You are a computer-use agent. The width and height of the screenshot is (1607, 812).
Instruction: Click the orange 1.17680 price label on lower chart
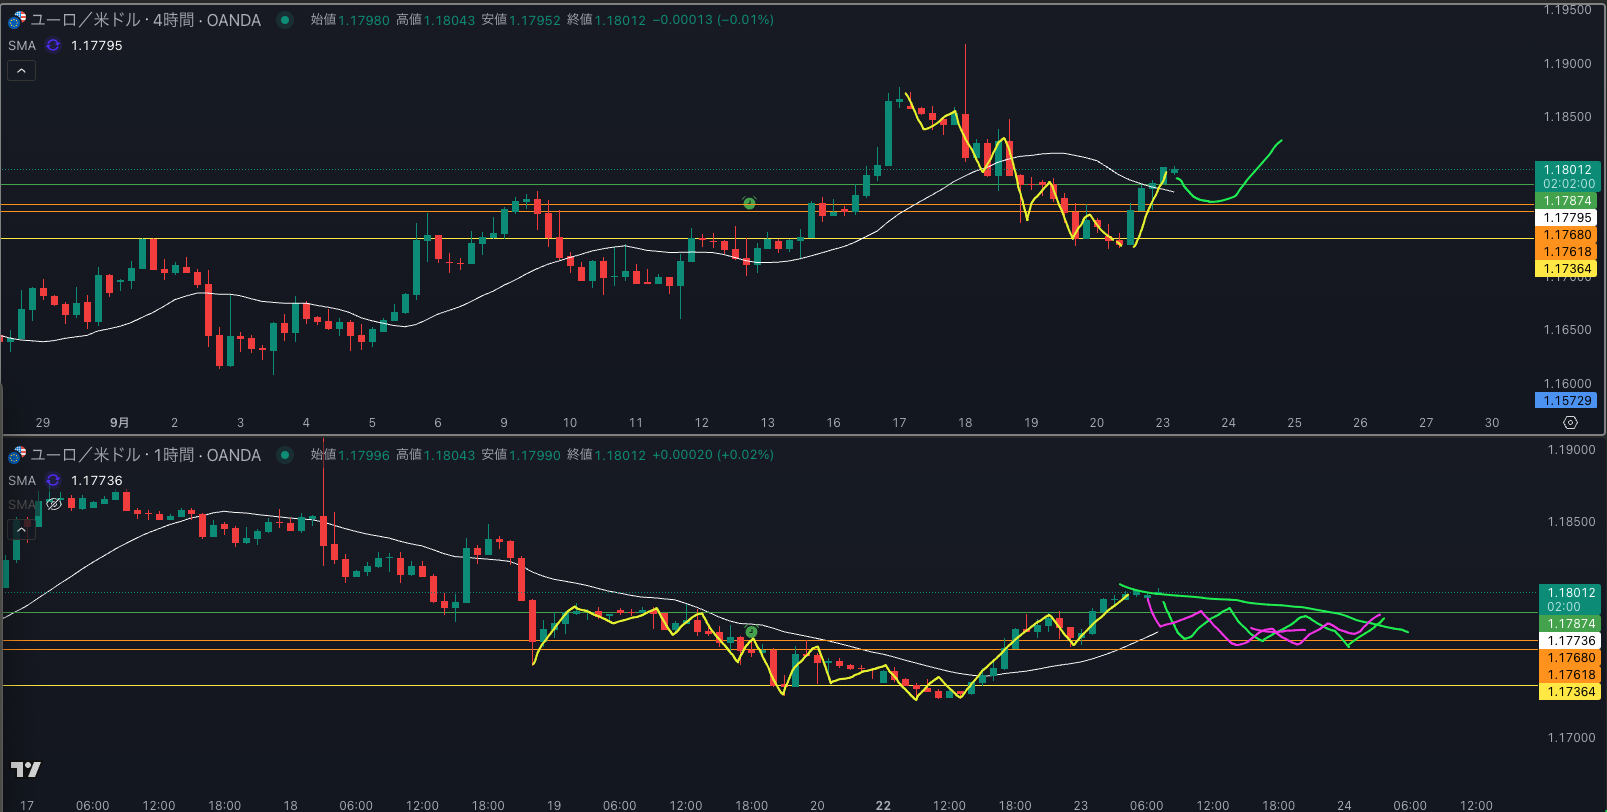1571,658
